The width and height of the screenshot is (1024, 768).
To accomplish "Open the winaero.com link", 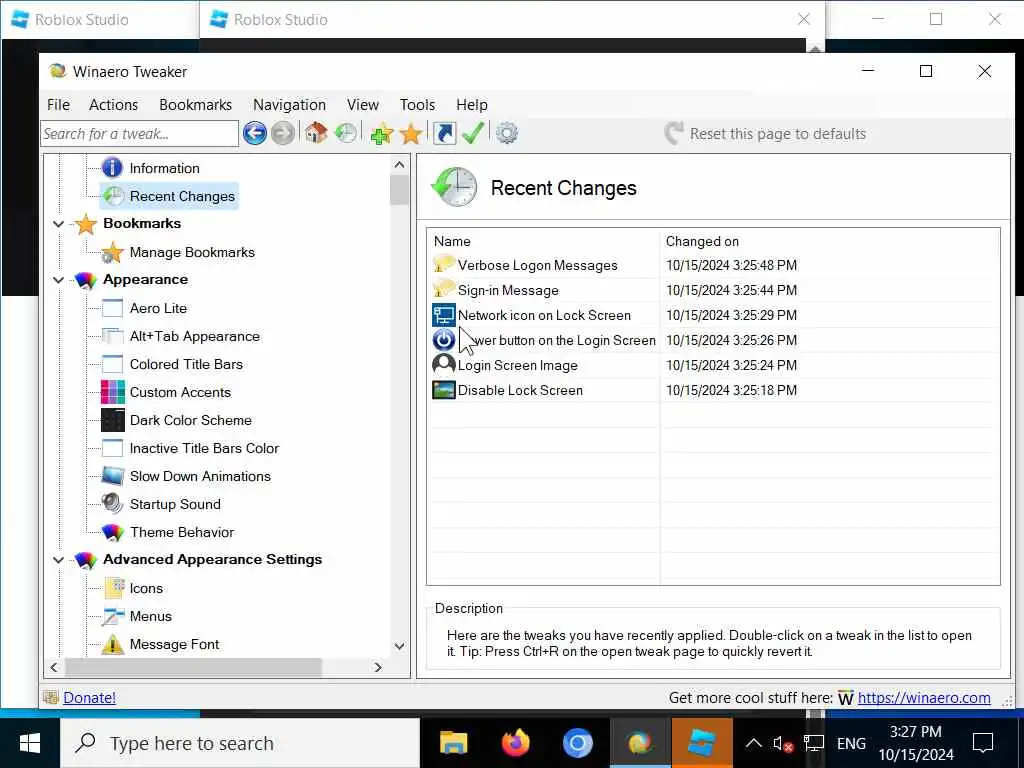I will (923, 697).
